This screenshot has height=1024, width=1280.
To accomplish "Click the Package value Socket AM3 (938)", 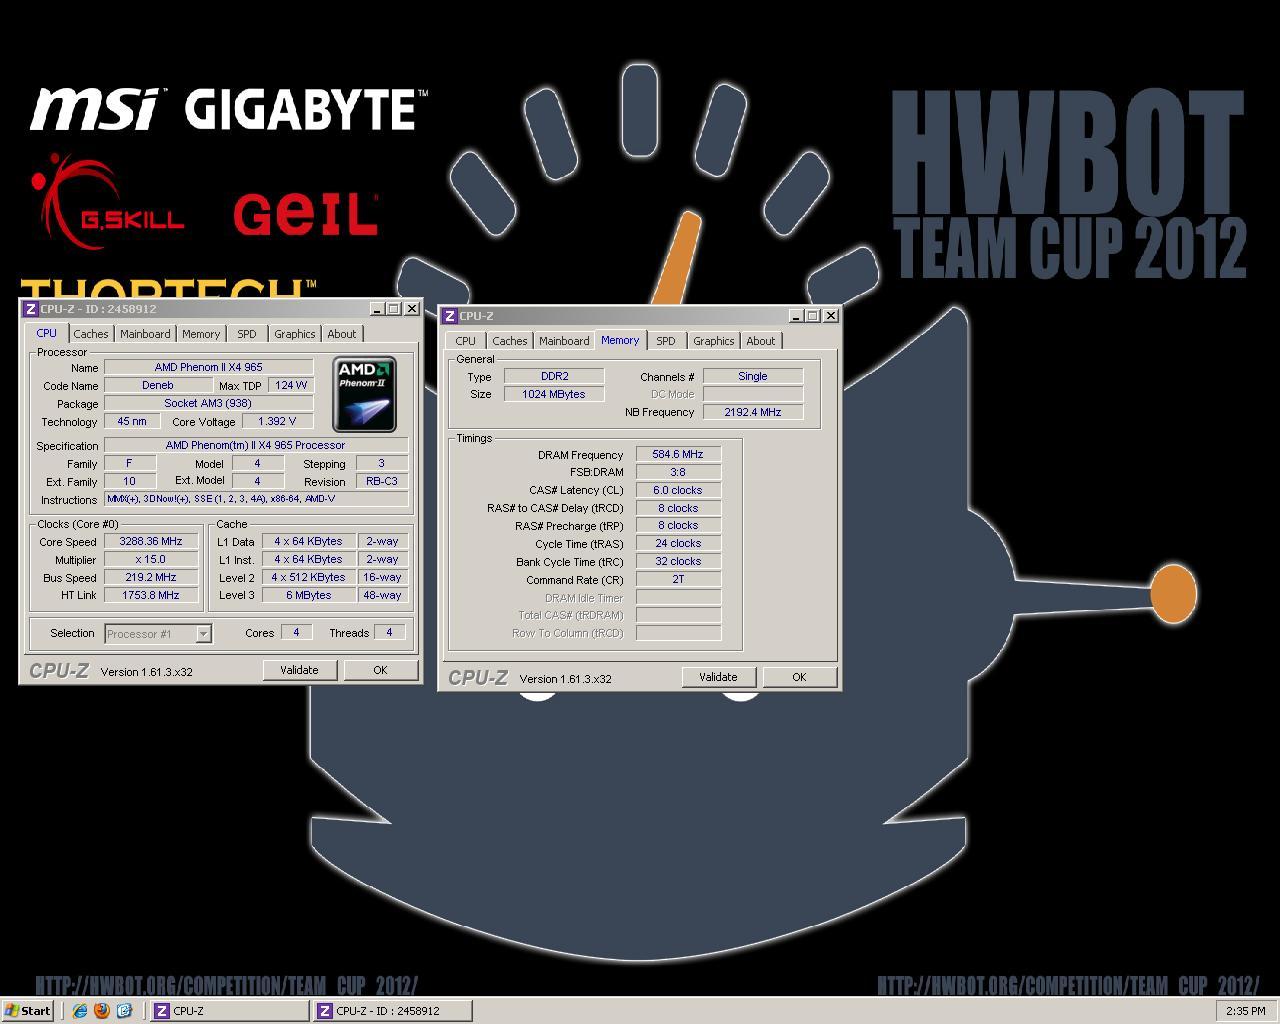I will (209, 403).
